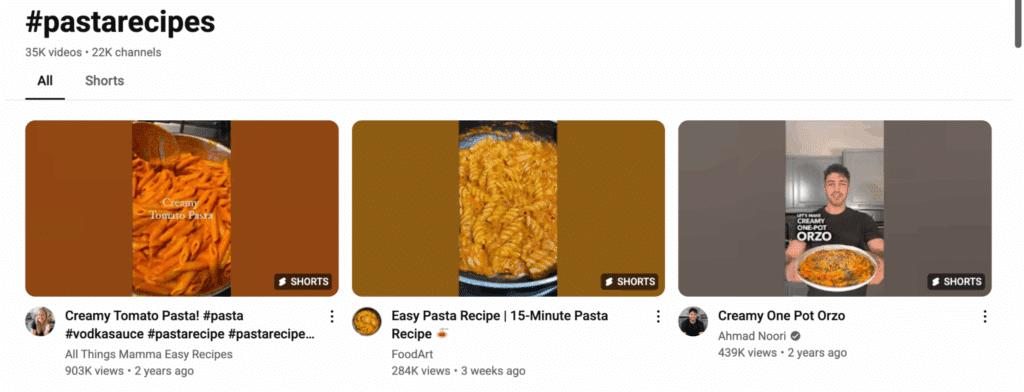Visit Ahmad Noori channel name link

[752, 336]
